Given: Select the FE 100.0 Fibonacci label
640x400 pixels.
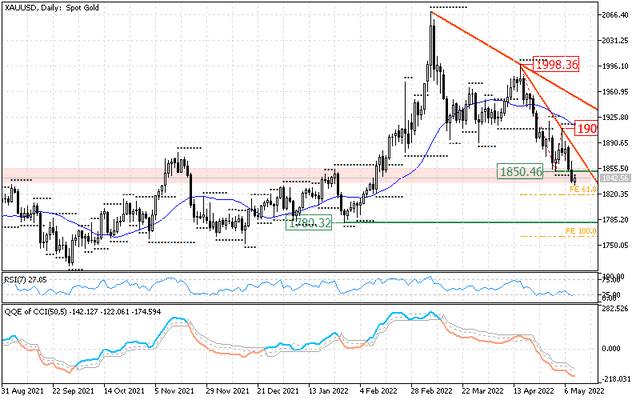Looking at the screenshot, I should (580, 231).
